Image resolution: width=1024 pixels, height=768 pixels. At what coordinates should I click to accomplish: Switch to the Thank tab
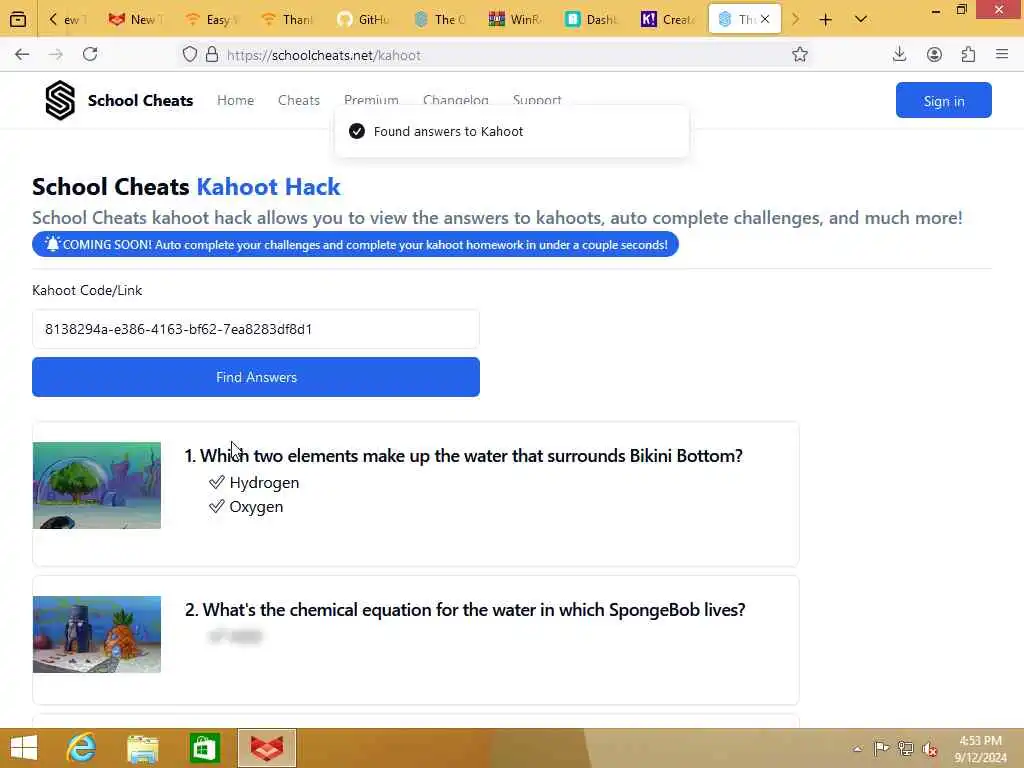[x=288, y=20]
